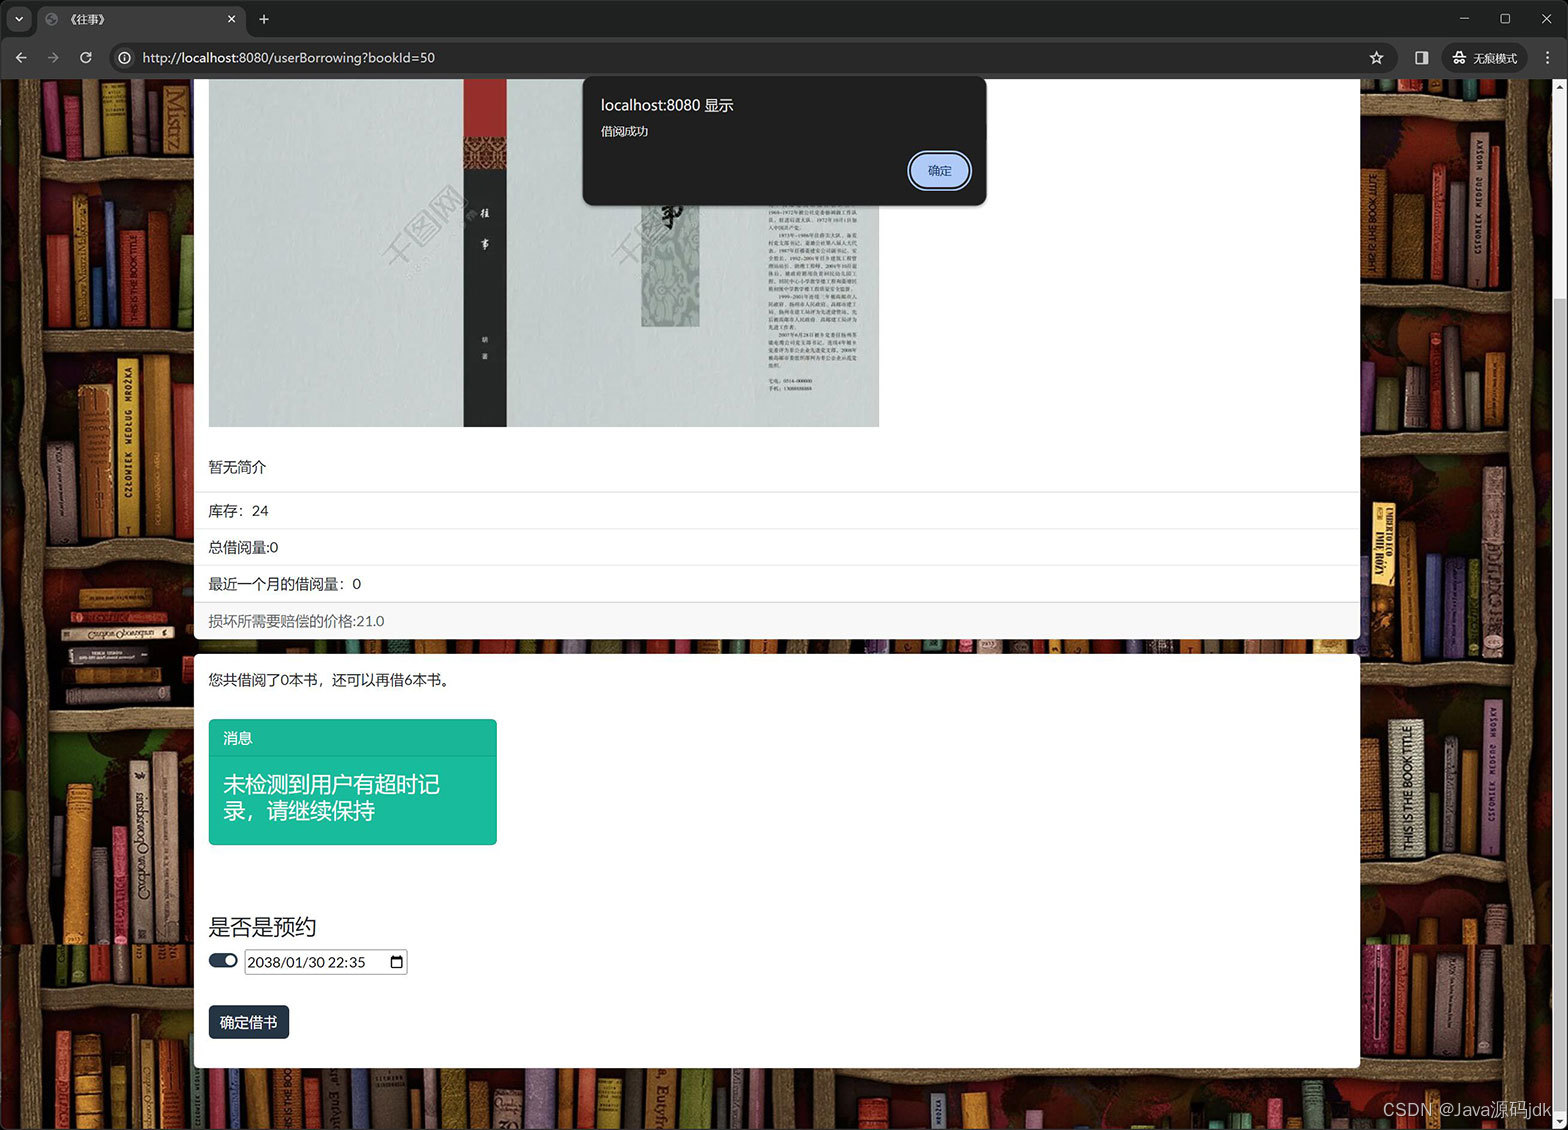Viewport: 1568px width, 1130px height.
Task: Open the calendar picker icon in date field
Action: coord(397,962)
